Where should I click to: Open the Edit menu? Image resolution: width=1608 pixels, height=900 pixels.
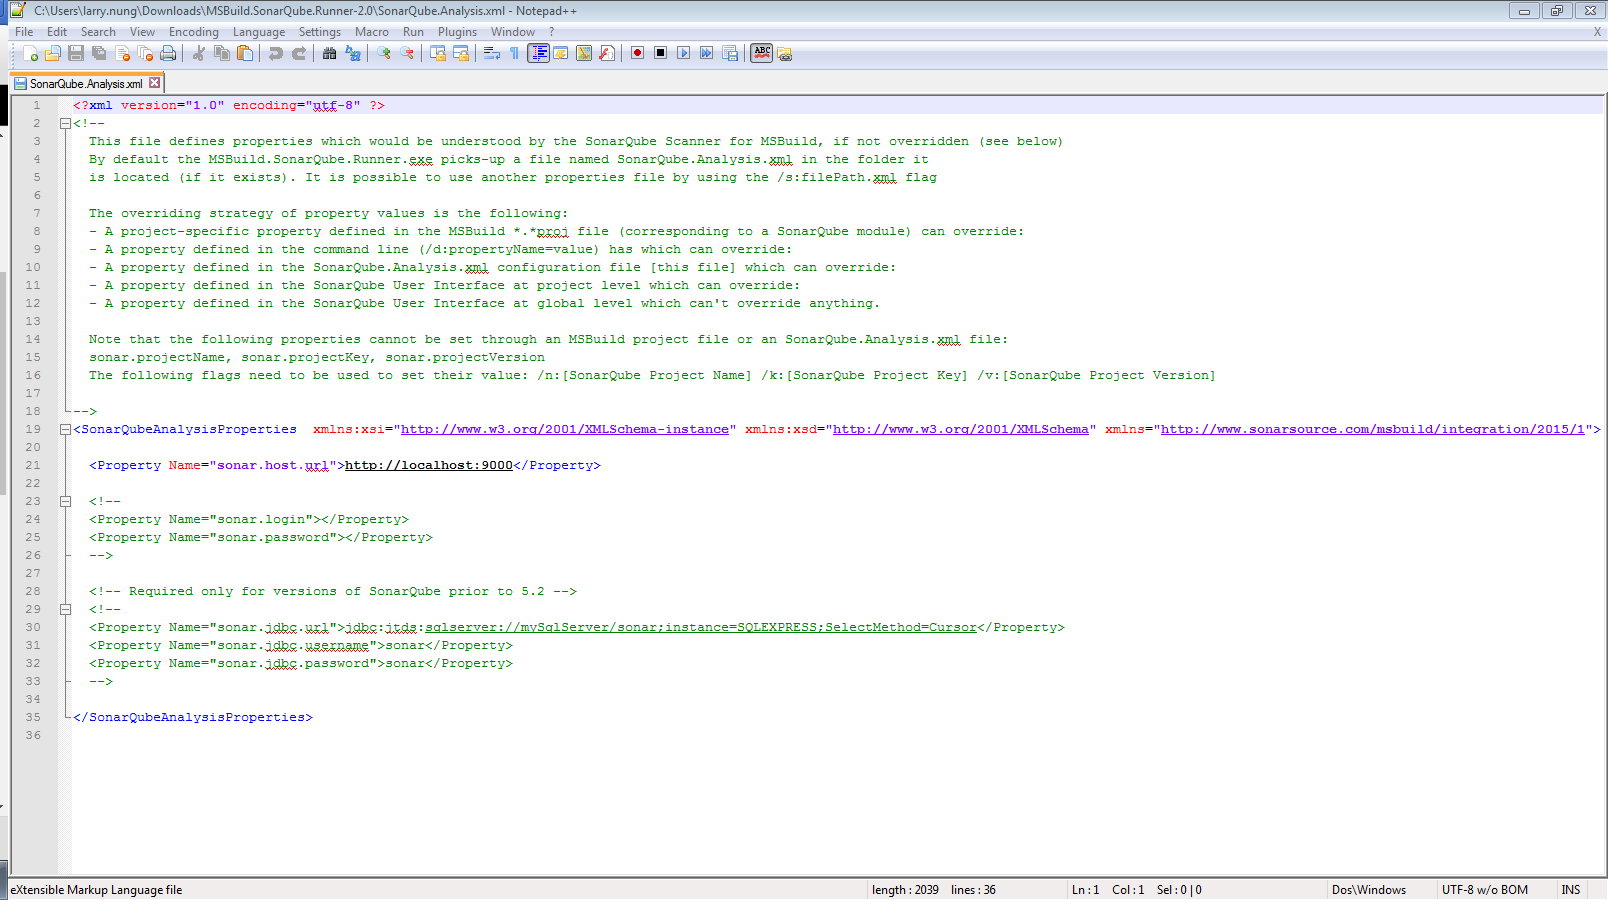tap(57, 32)
